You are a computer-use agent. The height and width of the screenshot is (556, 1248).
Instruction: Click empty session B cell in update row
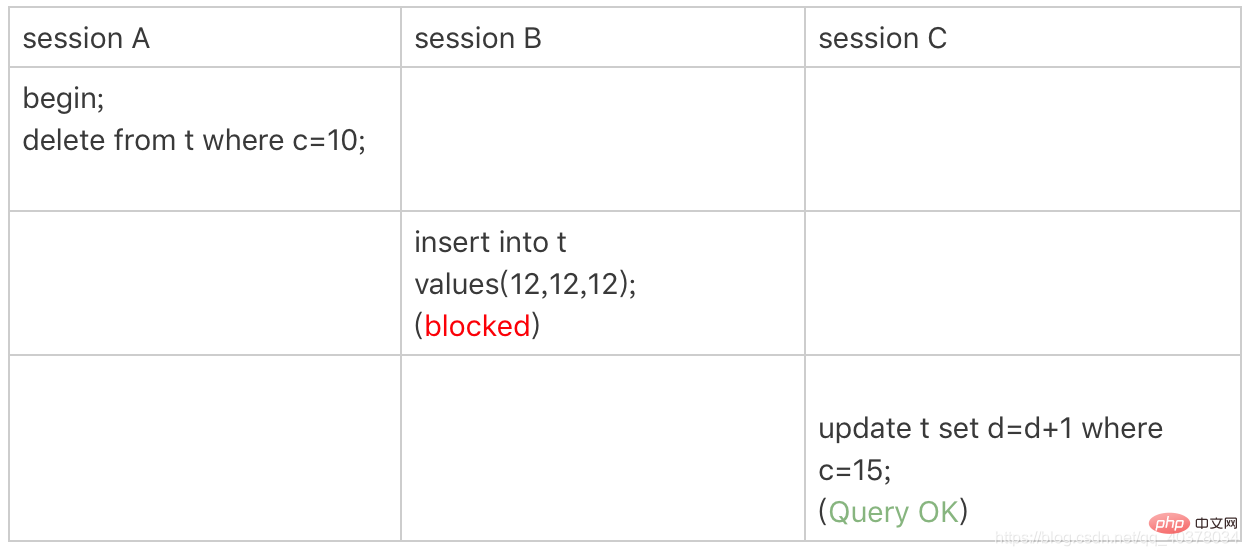[x=603, y=447]
